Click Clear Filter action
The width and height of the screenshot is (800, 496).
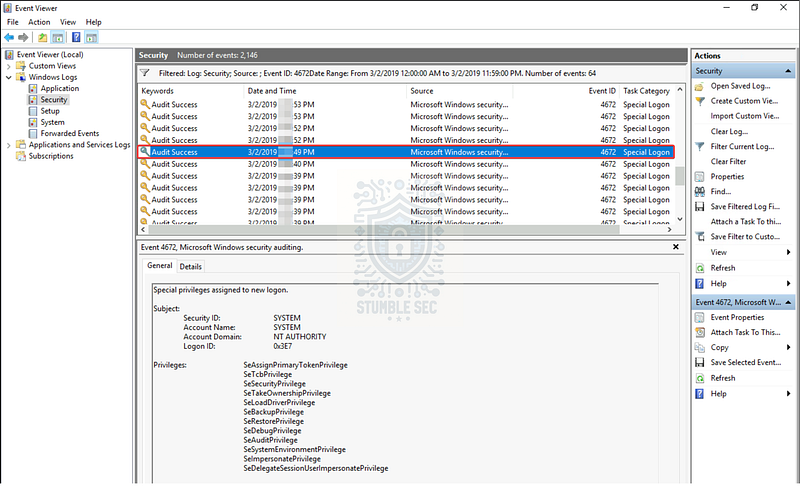point(728,162)
